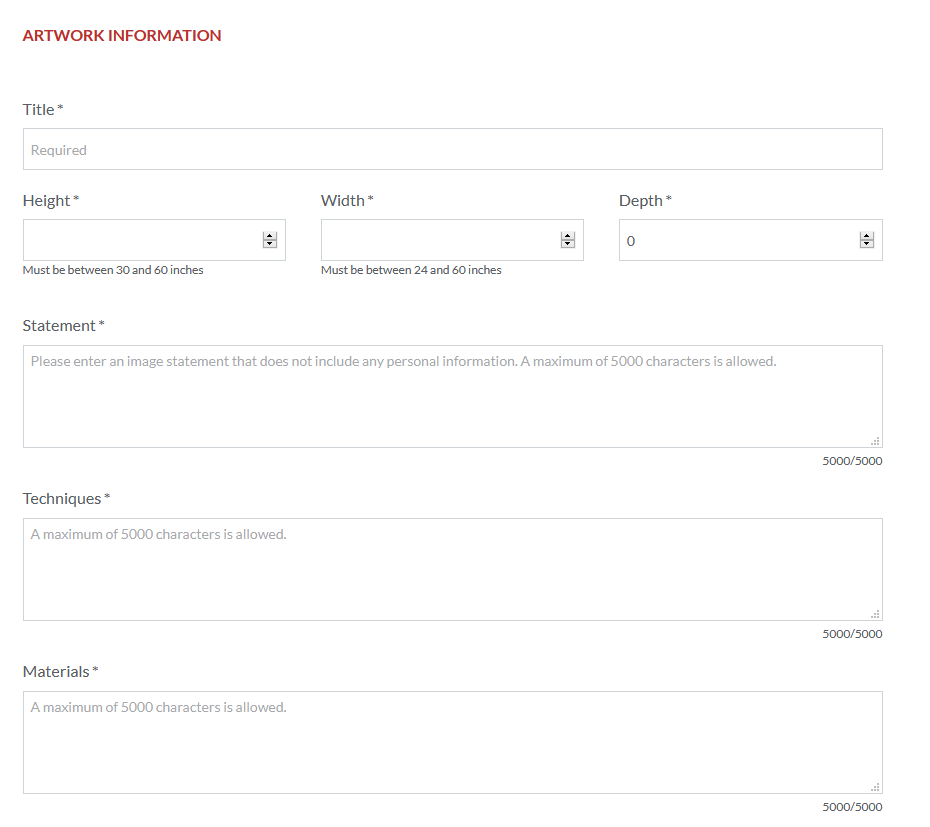Grab the Techniques box resize handle
This screenshot has height=827, width=930.
[875, 614]
